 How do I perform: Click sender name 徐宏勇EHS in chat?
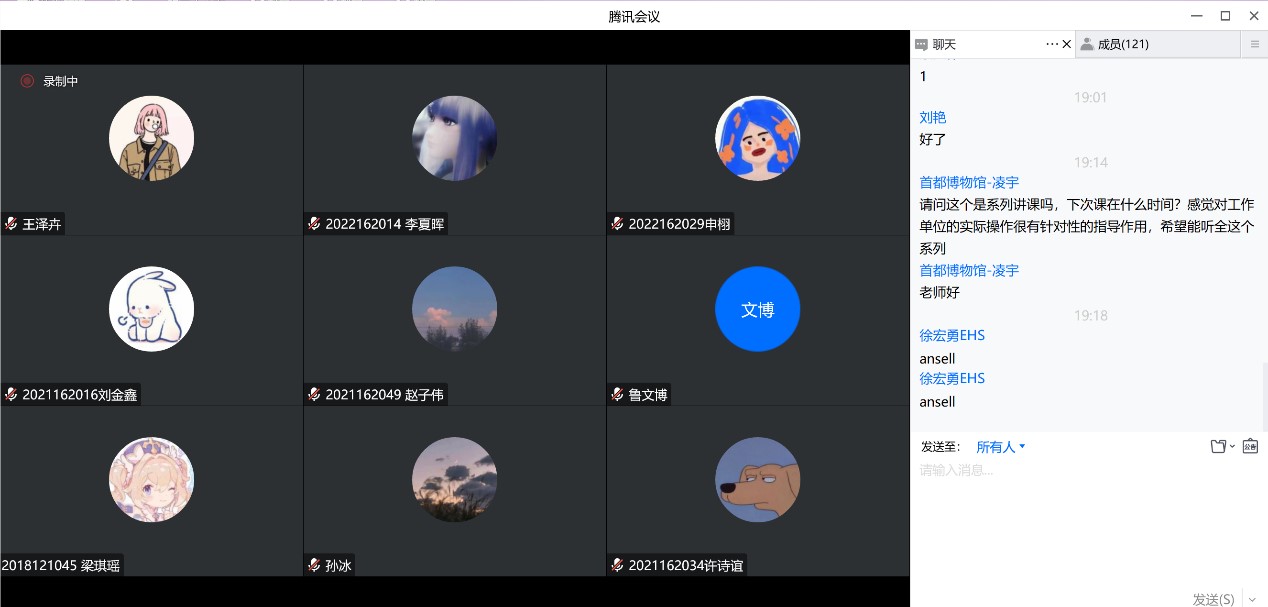952,335
